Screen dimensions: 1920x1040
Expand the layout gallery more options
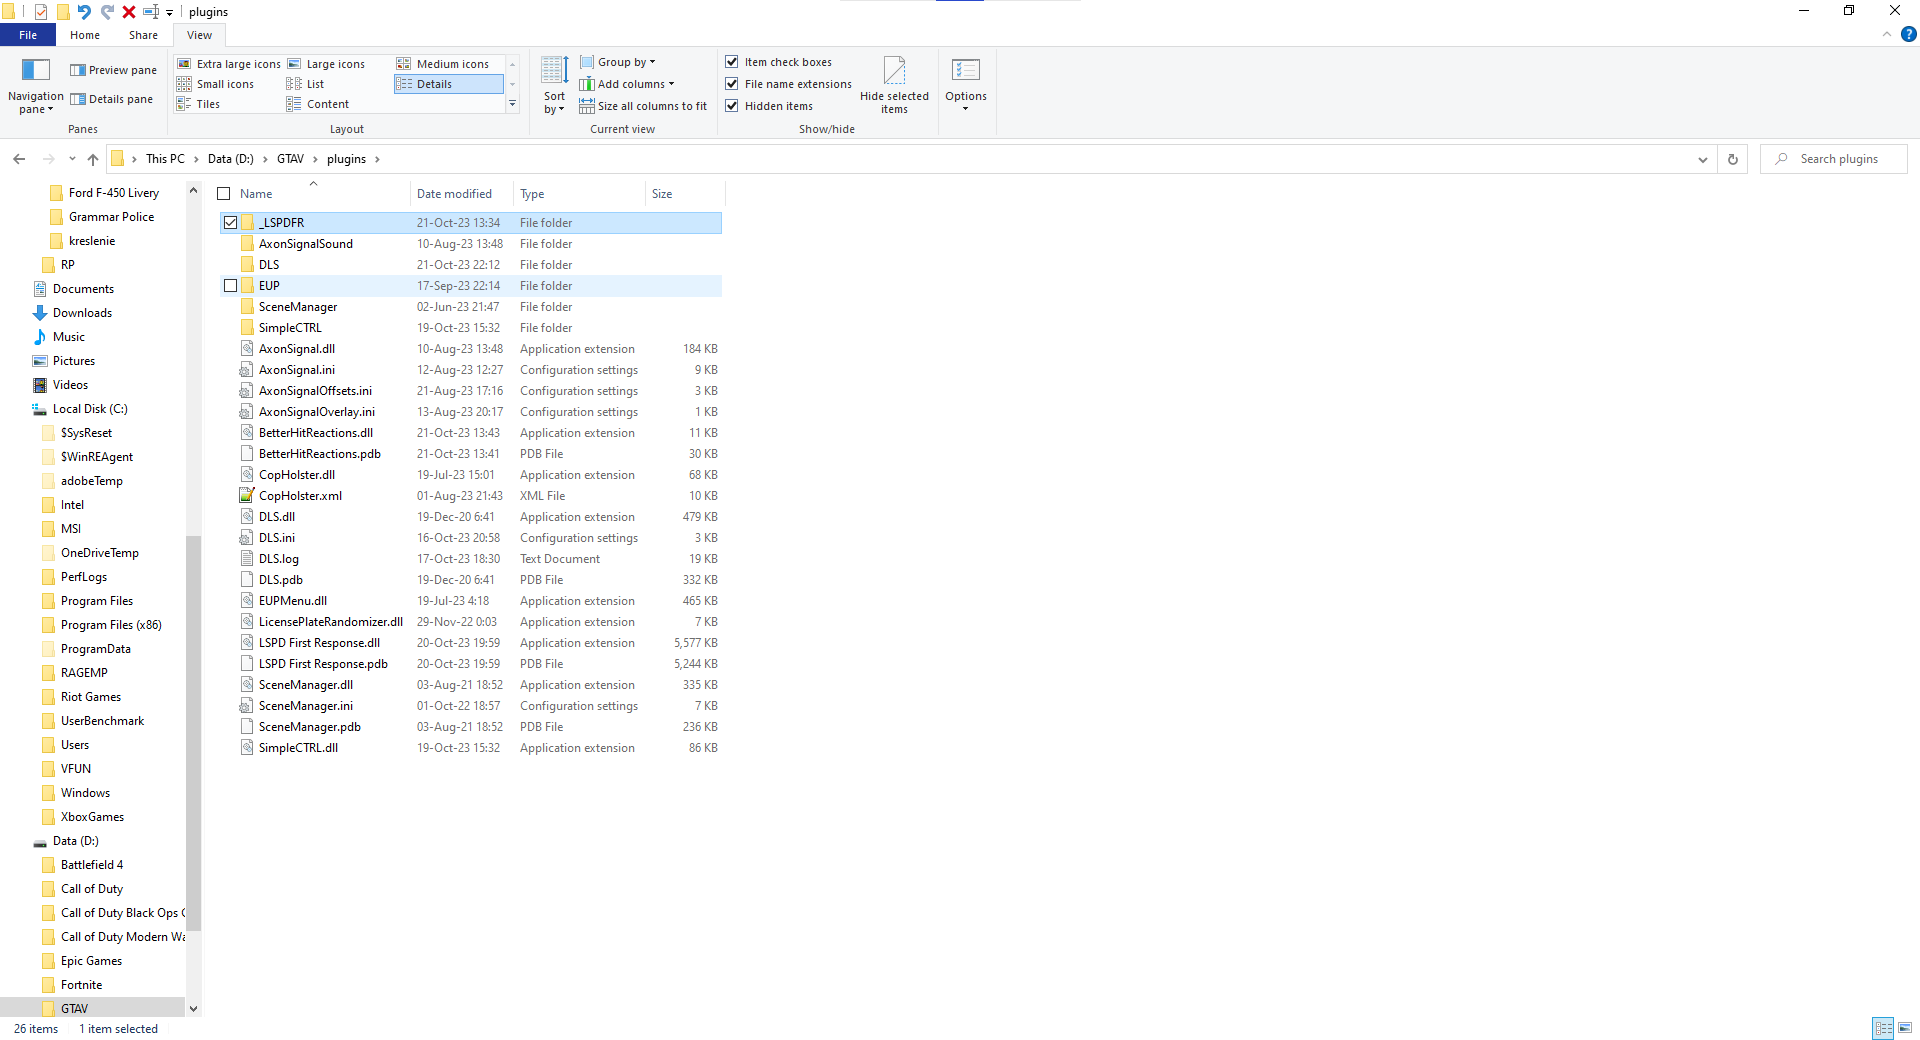513,104
